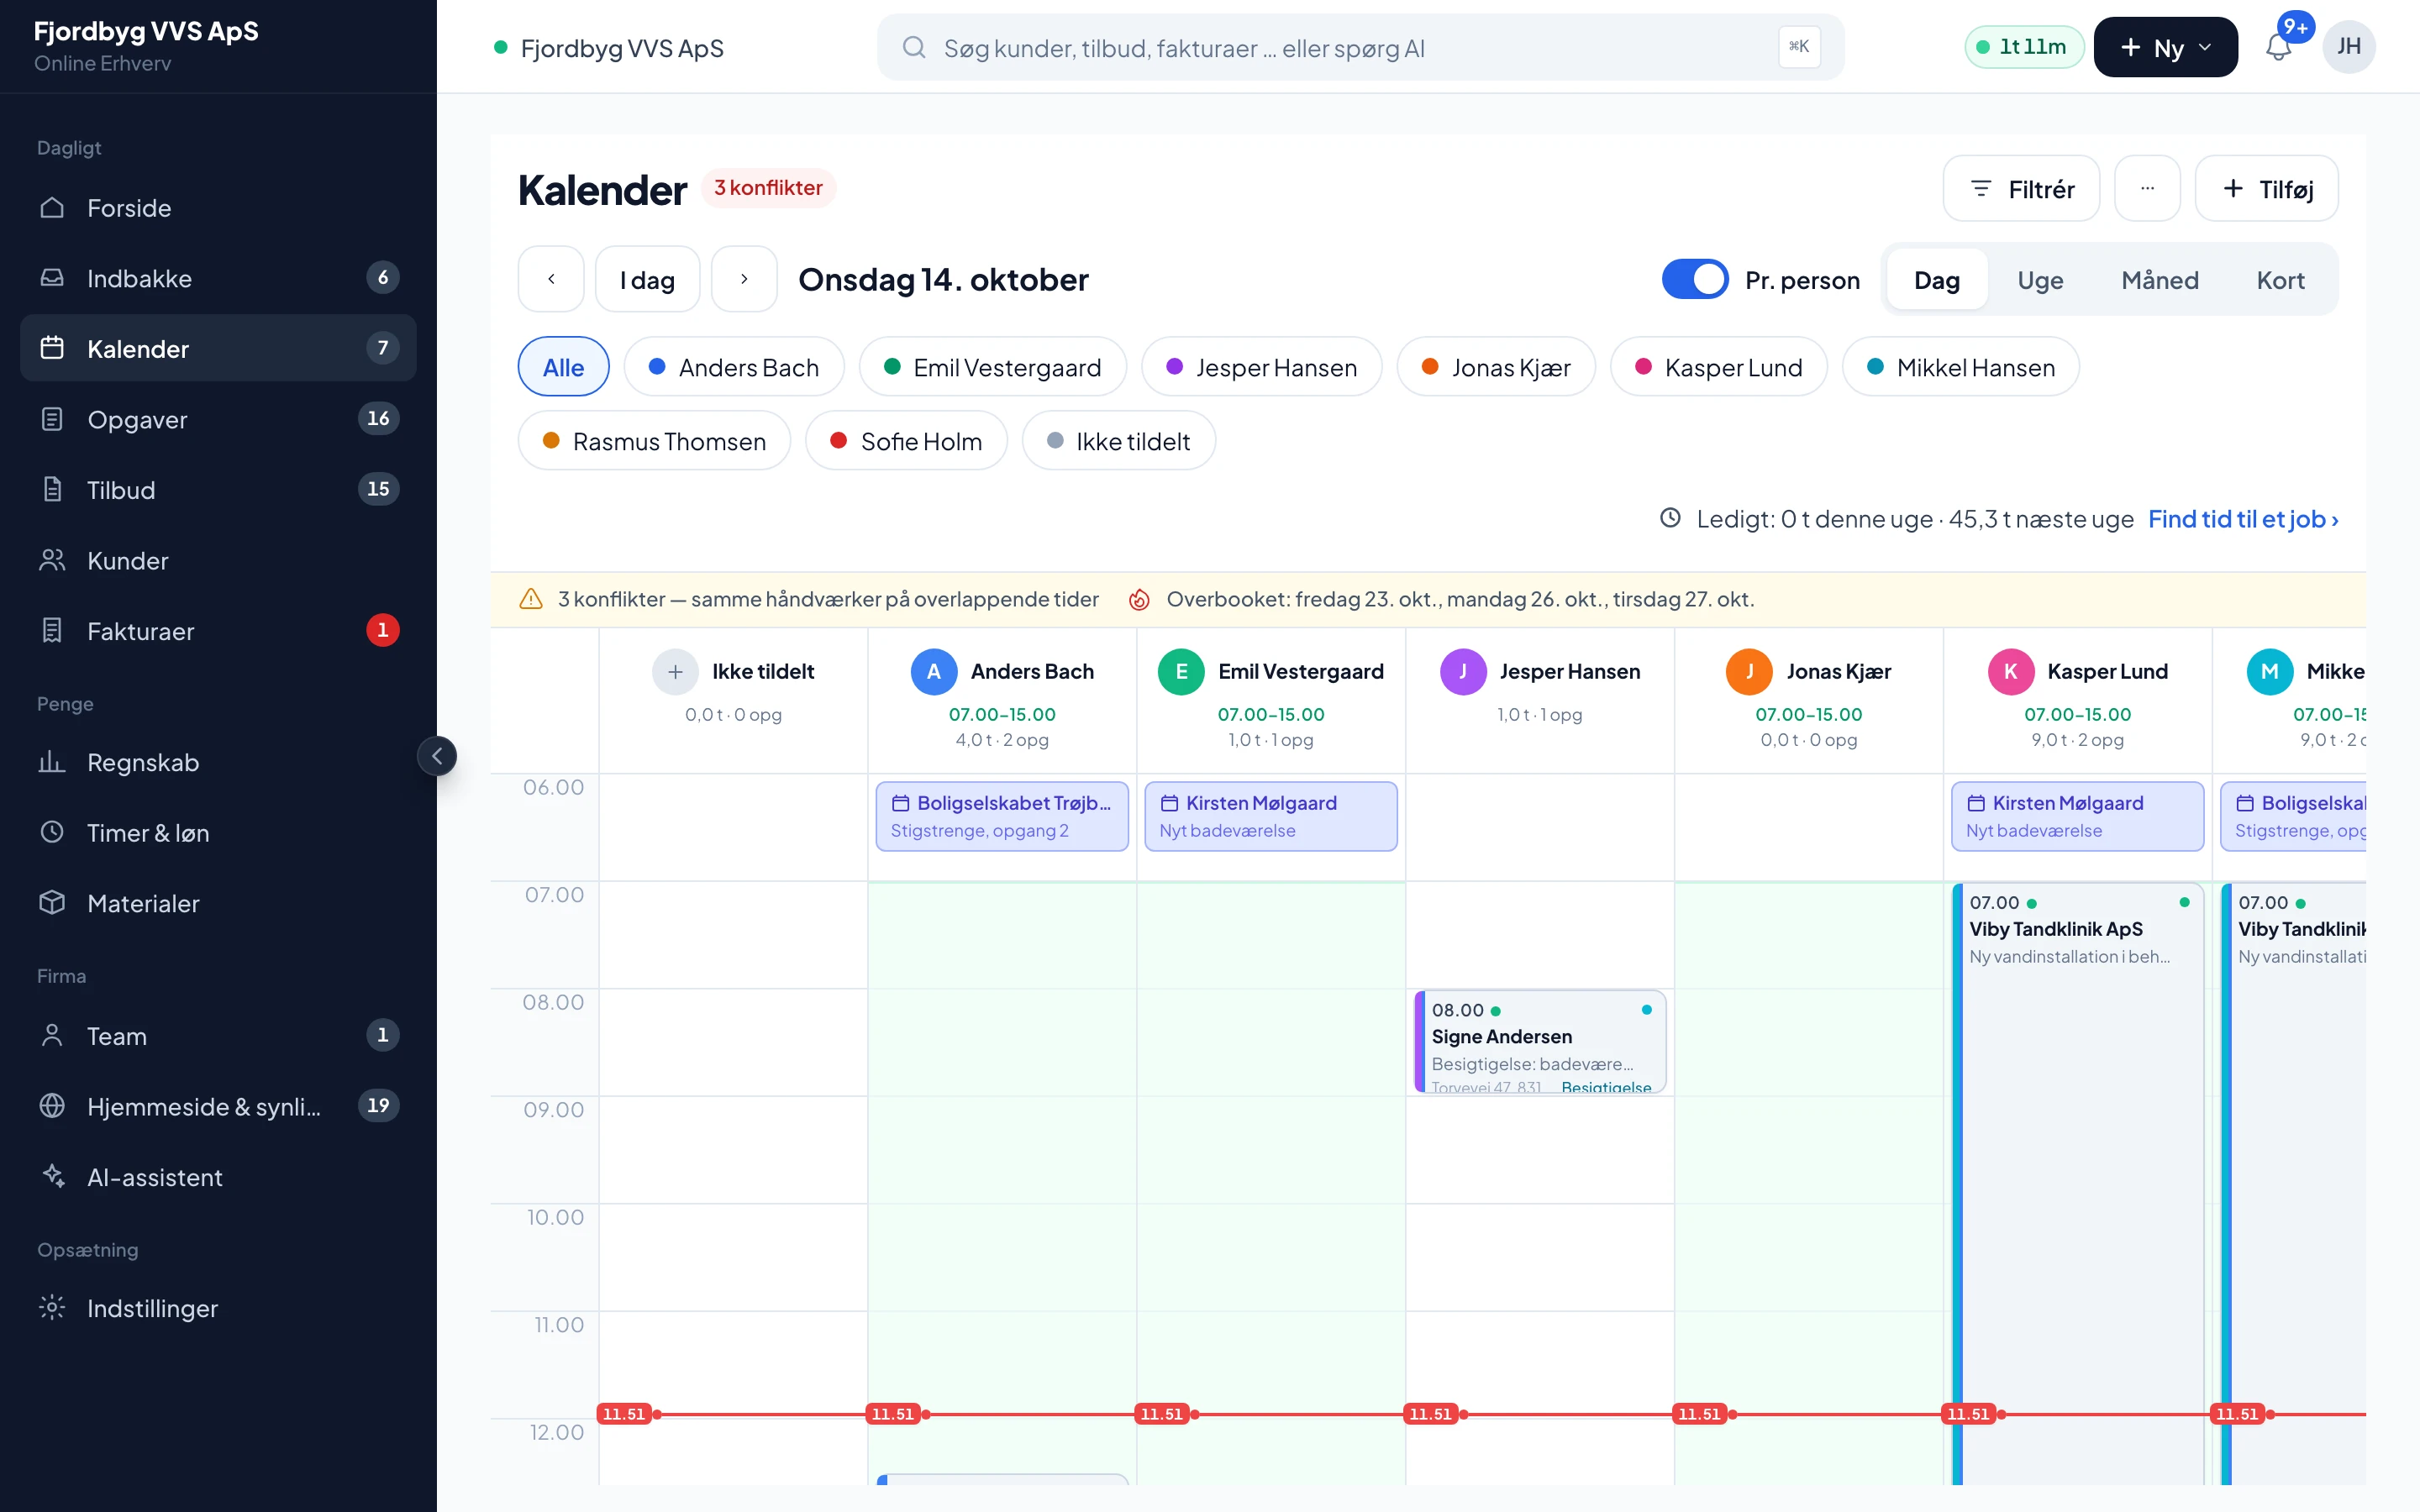This screenshot has width=2420, height=1512.
Task: Click the Tilføj button
Action: (x=2267, y=188)
